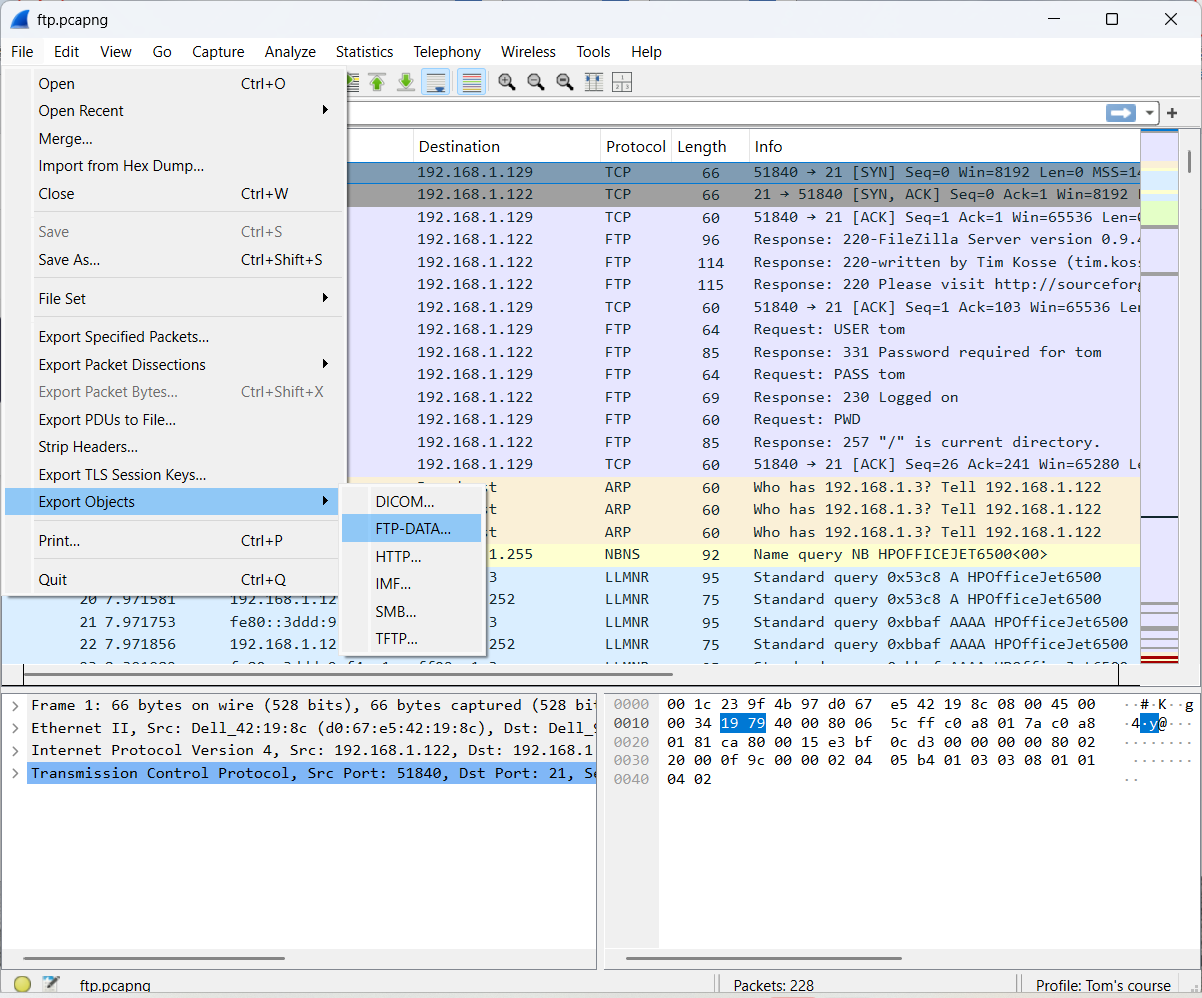1202x998 pixels.
Task: Expand the Frame 1 details row
Action: [x=16, y=706]
